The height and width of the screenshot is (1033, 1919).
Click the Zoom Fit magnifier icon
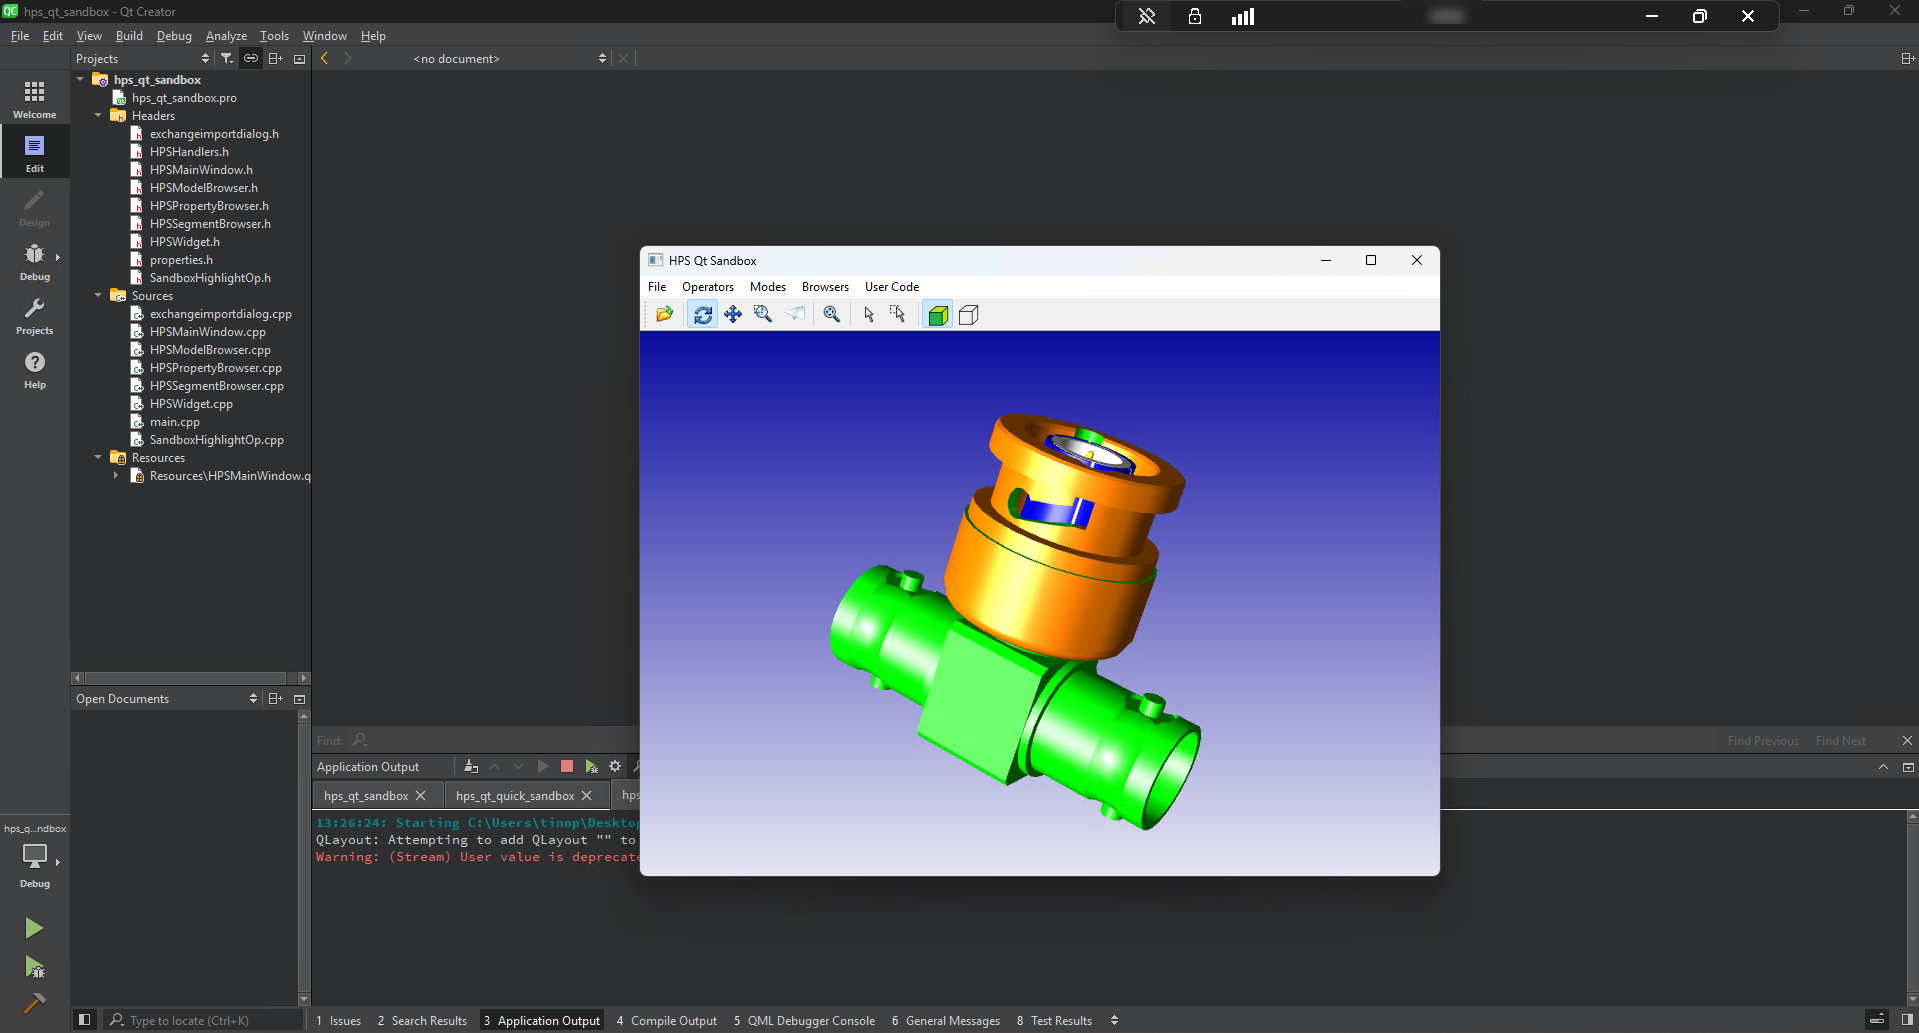point(831,315)
